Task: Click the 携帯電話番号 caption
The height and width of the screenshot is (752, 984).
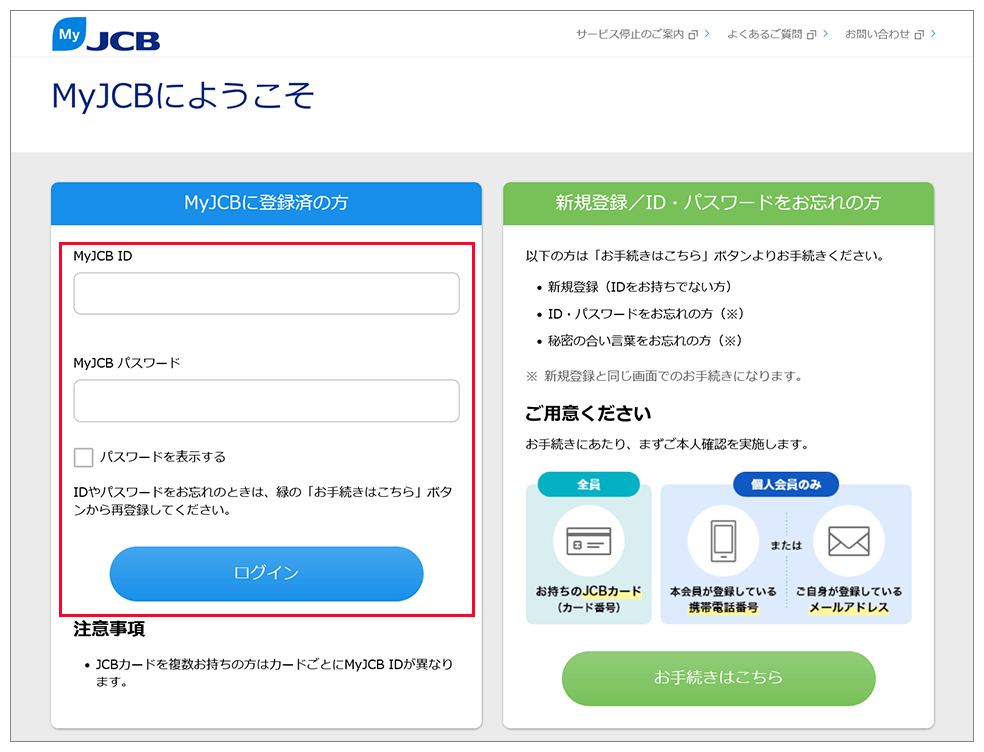Action: [x=724, y=608]
